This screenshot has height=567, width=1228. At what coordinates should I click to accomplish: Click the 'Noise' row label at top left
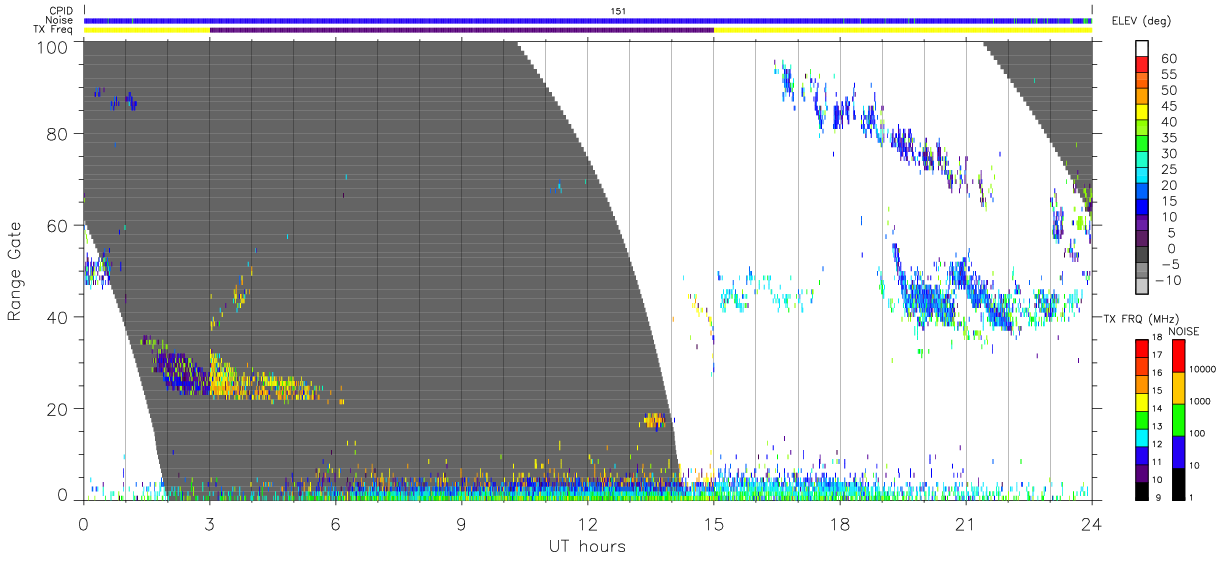pyautogui.click(x=61, y=20)
